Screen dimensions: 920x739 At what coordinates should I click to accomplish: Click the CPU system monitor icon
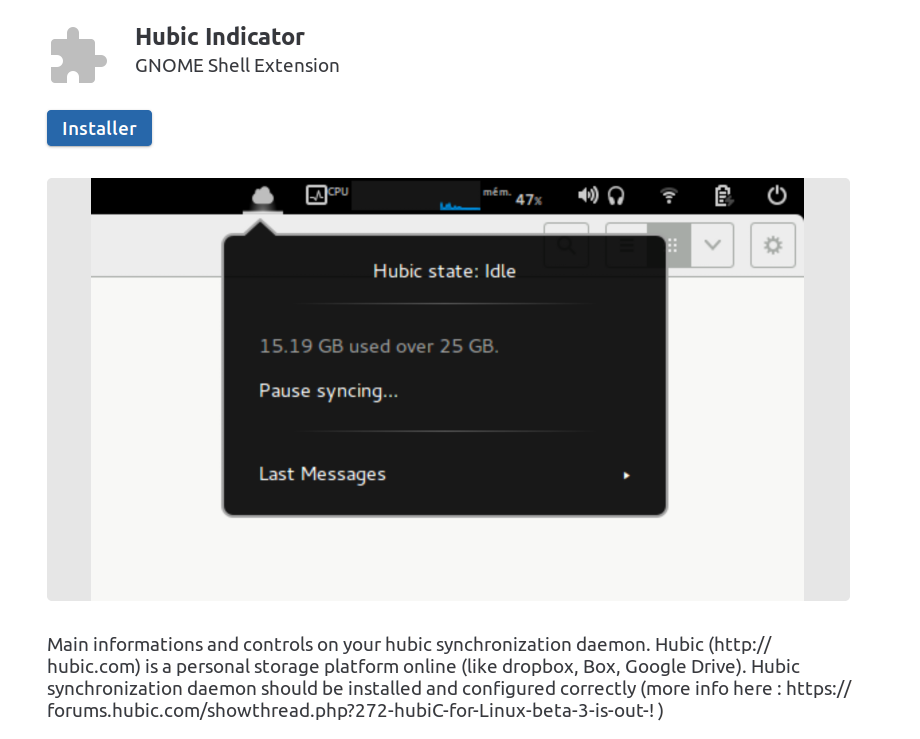pos(317,195)
